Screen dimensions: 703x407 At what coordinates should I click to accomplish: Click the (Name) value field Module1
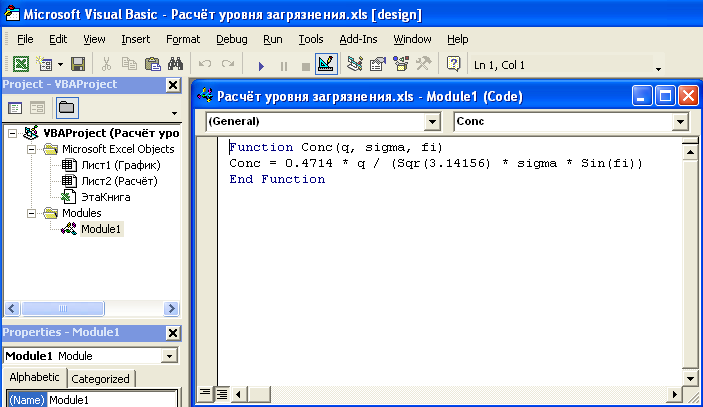(112, 400)
